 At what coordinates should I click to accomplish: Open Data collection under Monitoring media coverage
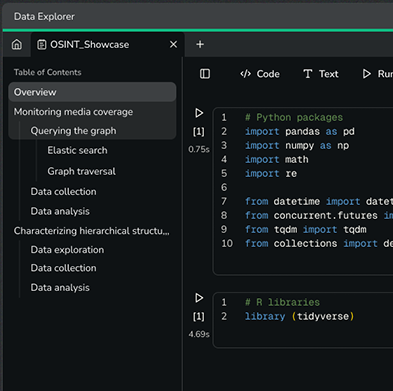pyautogui.click(x=63, y=192)
